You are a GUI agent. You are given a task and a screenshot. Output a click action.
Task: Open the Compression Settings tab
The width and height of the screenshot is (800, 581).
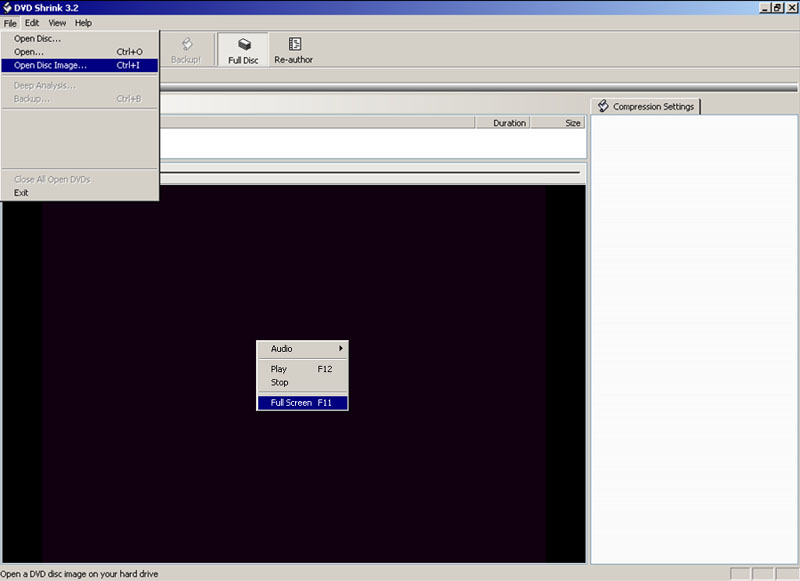coord(646,106)
